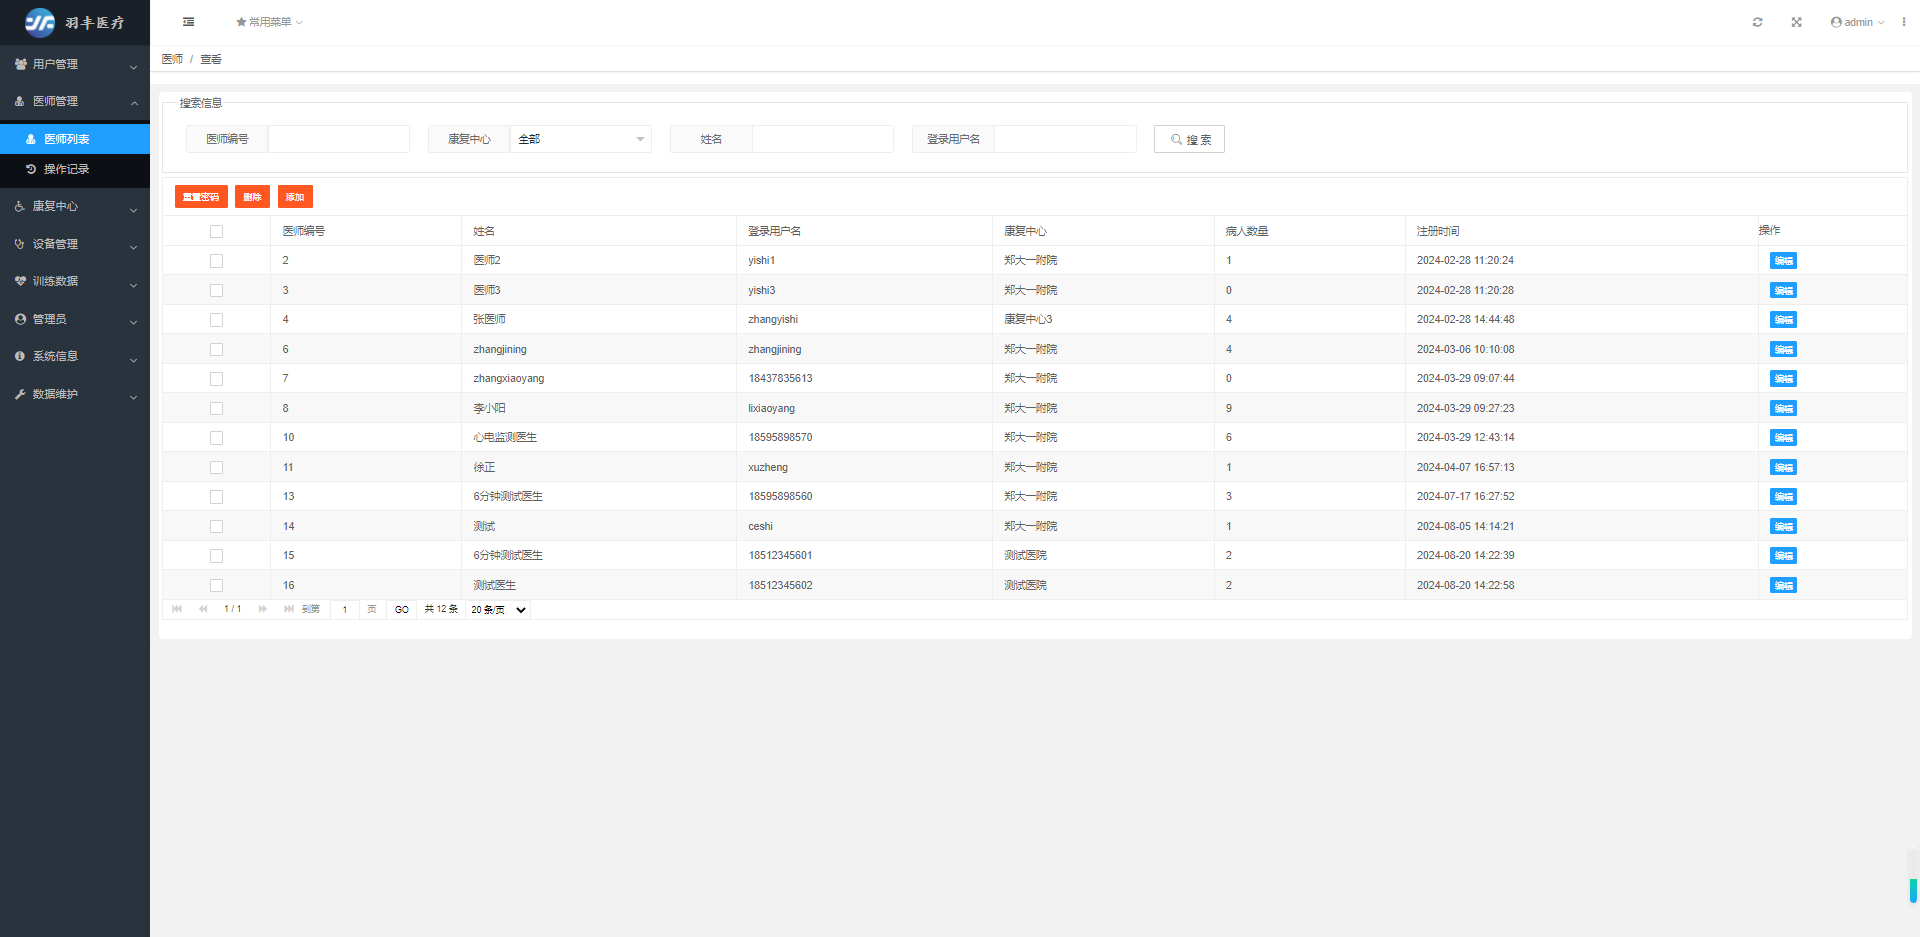Check the checkbox for doctor 李小阳
The width and height of the screenshot is (1920, 937).
click(x=216, y=409)
